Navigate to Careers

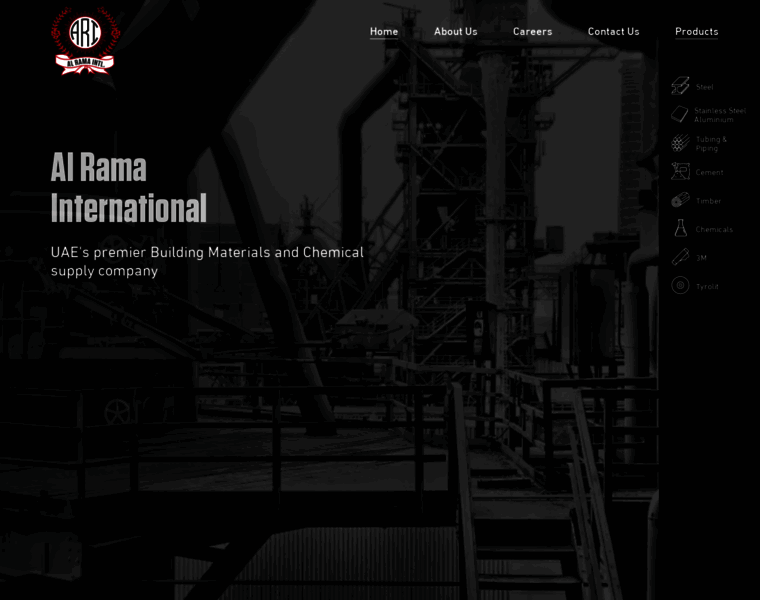(532, 32)
